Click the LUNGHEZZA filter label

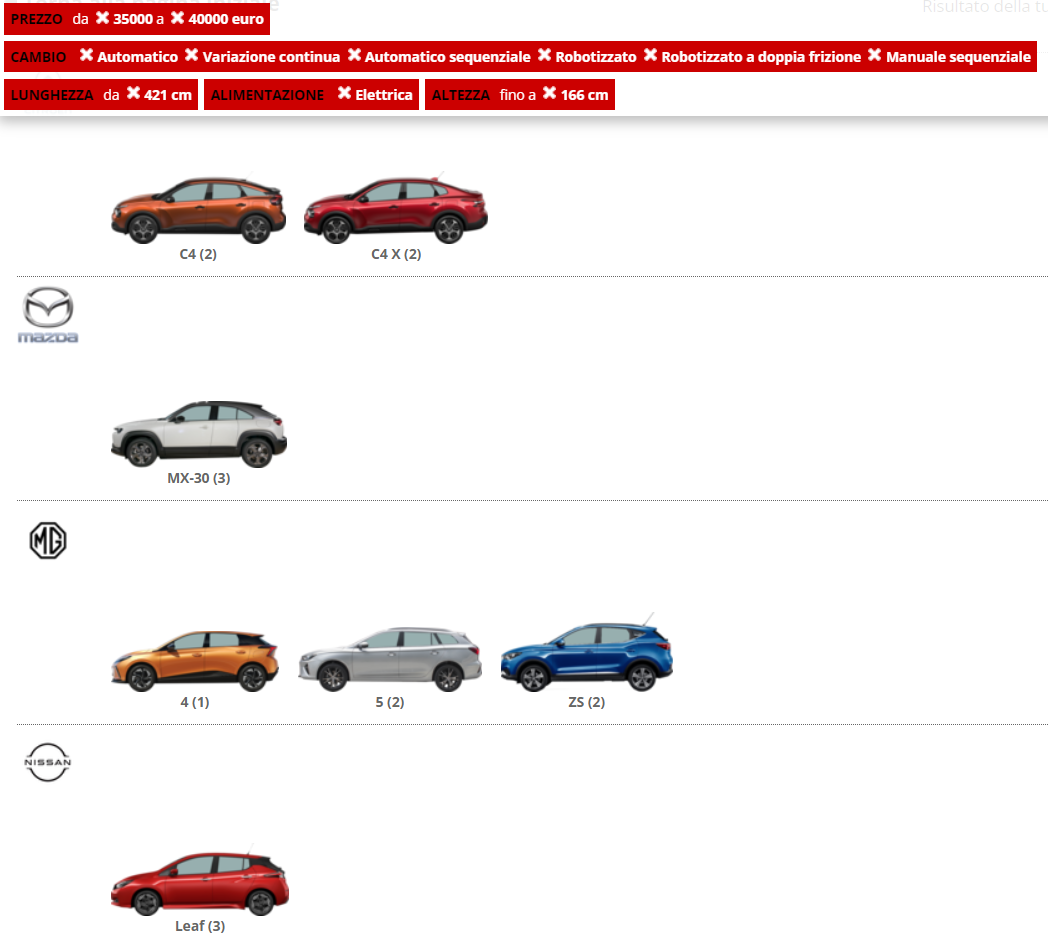pos(52,95)
